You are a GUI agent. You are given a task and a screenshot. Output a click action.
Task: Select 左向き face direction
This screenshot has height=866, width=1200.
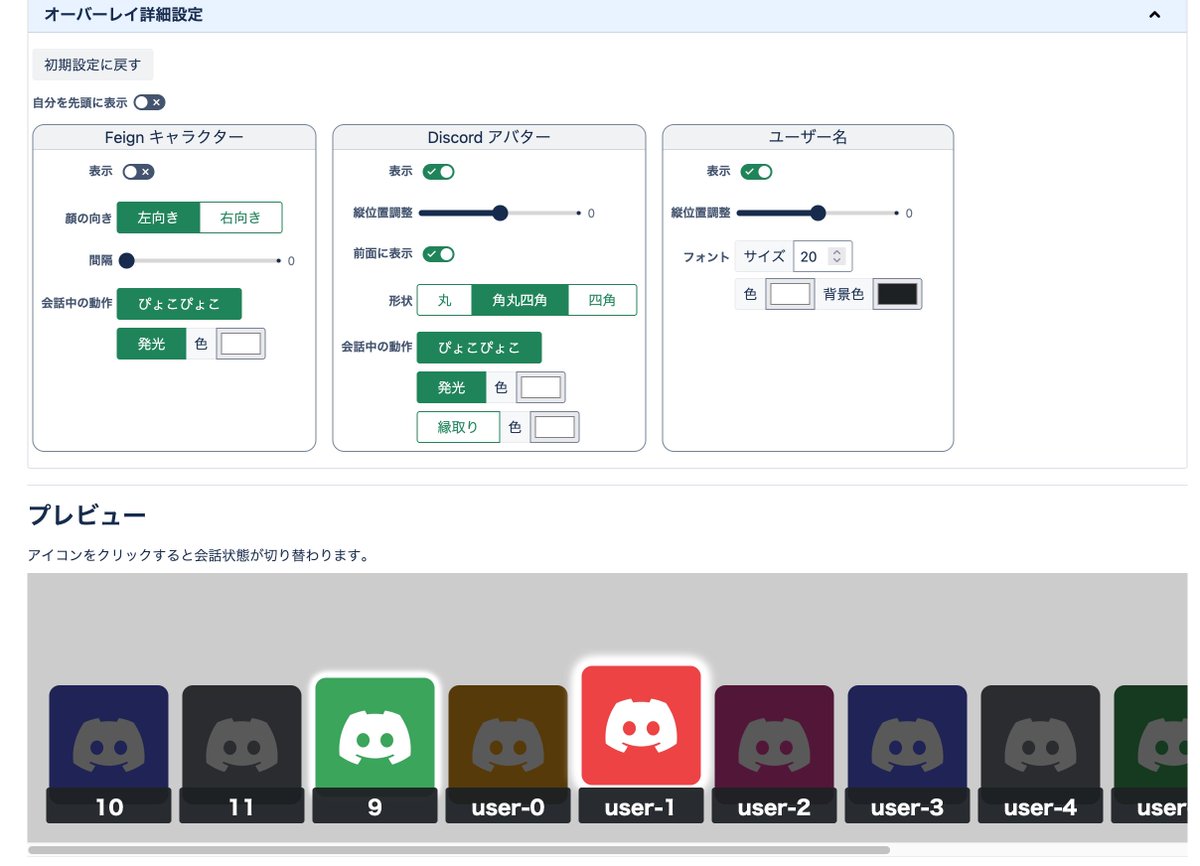pos(158,218)
